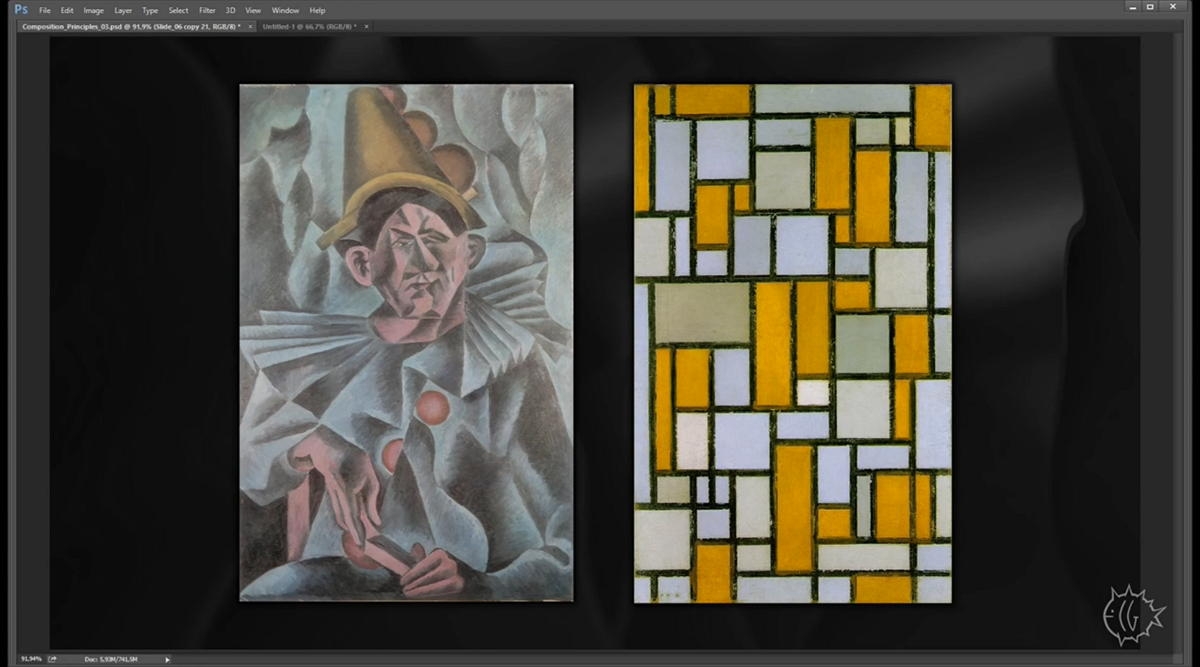Close the Photoshop window
Screen dimensions: 1200x667
click(x=1174, y=7)
